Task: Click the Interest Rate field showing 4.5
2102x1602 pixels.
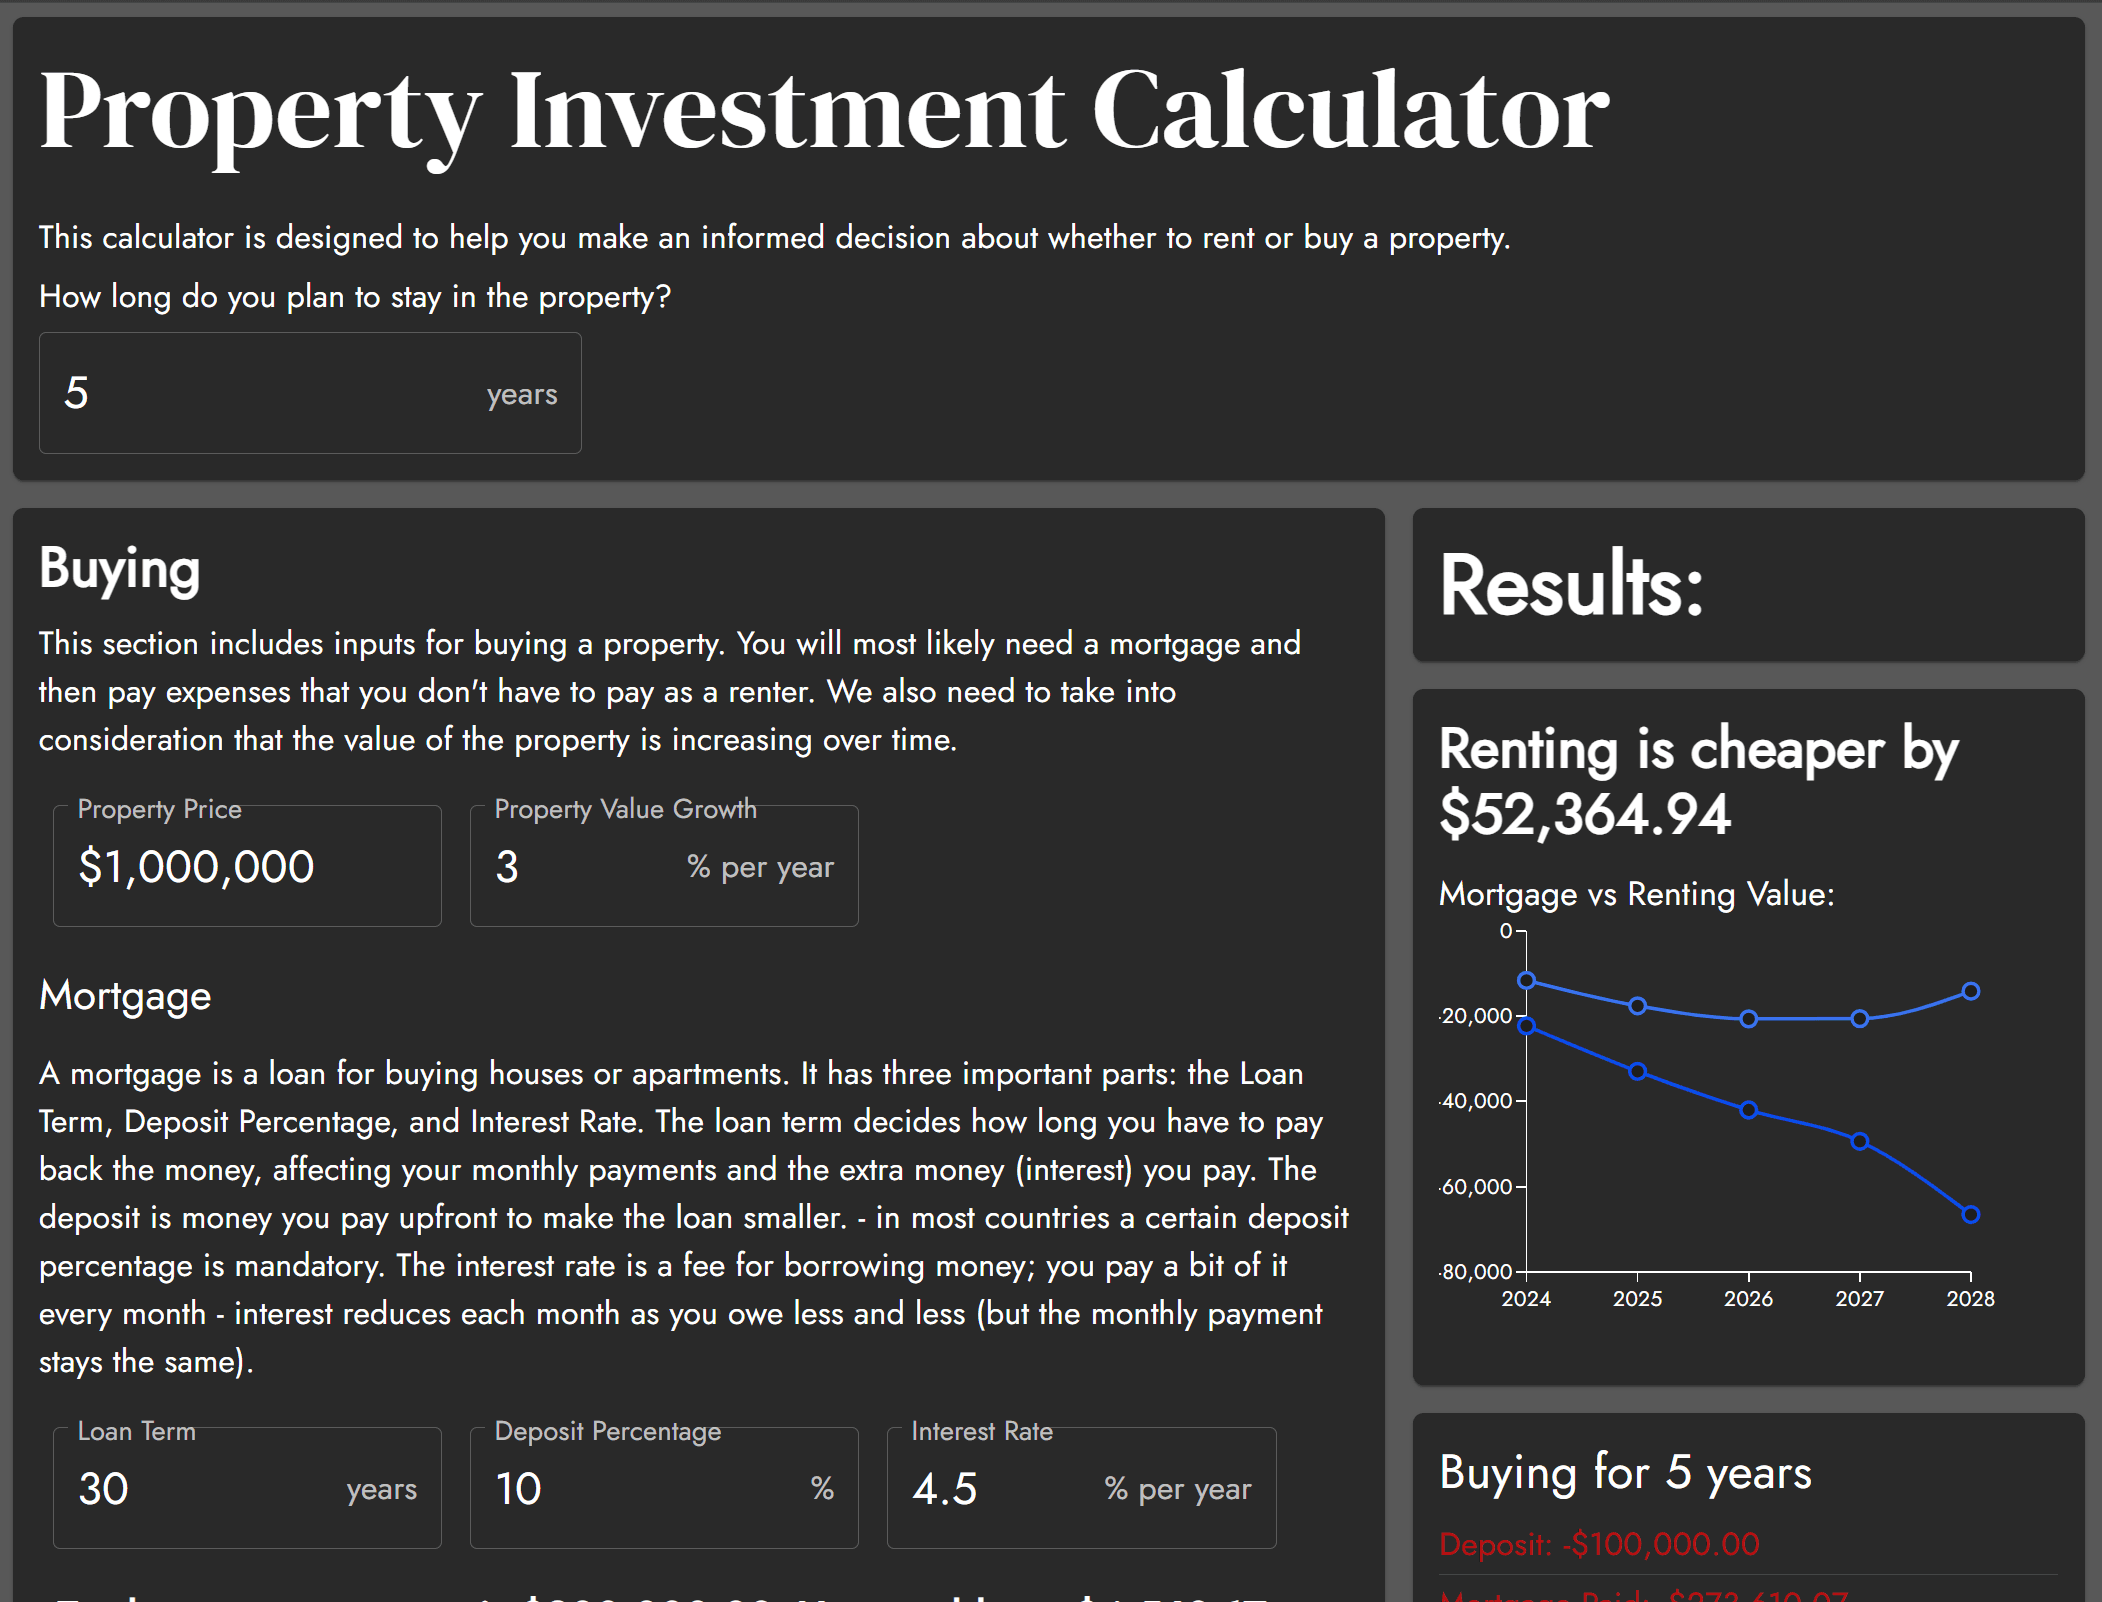Action: 1080,1488
